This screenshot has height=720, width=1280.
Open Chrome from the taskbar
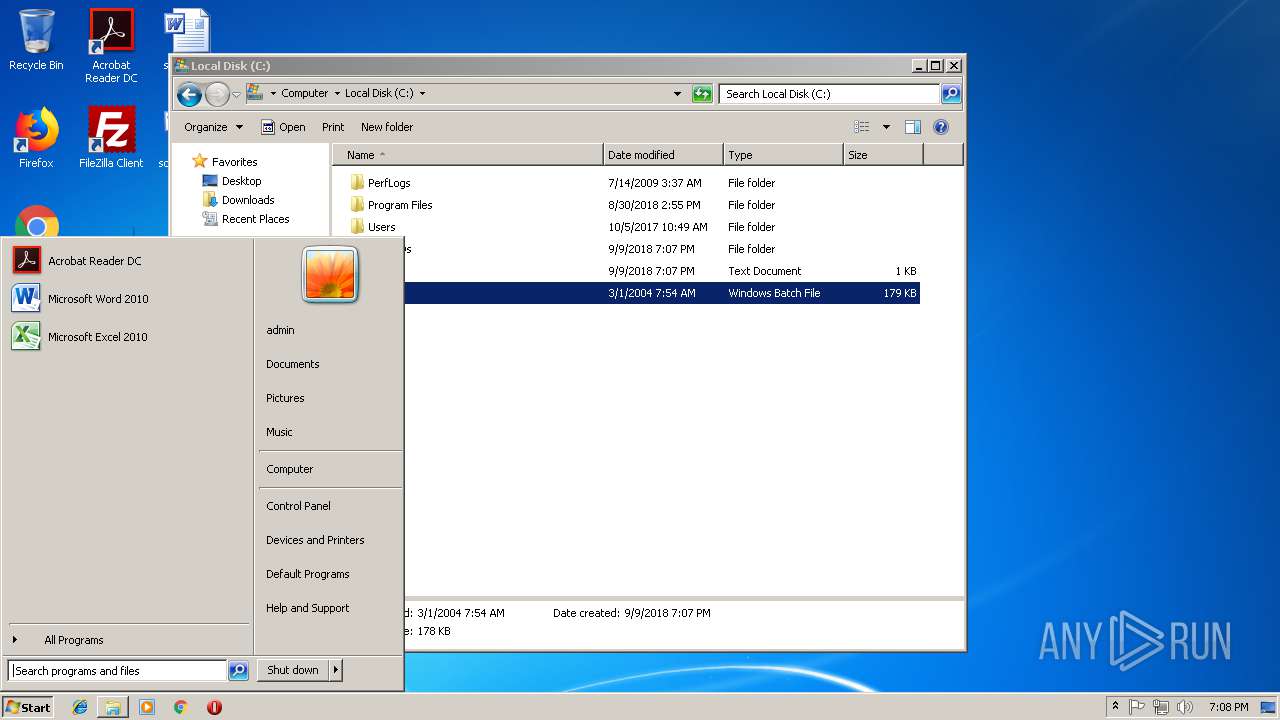tap(180, 707)
